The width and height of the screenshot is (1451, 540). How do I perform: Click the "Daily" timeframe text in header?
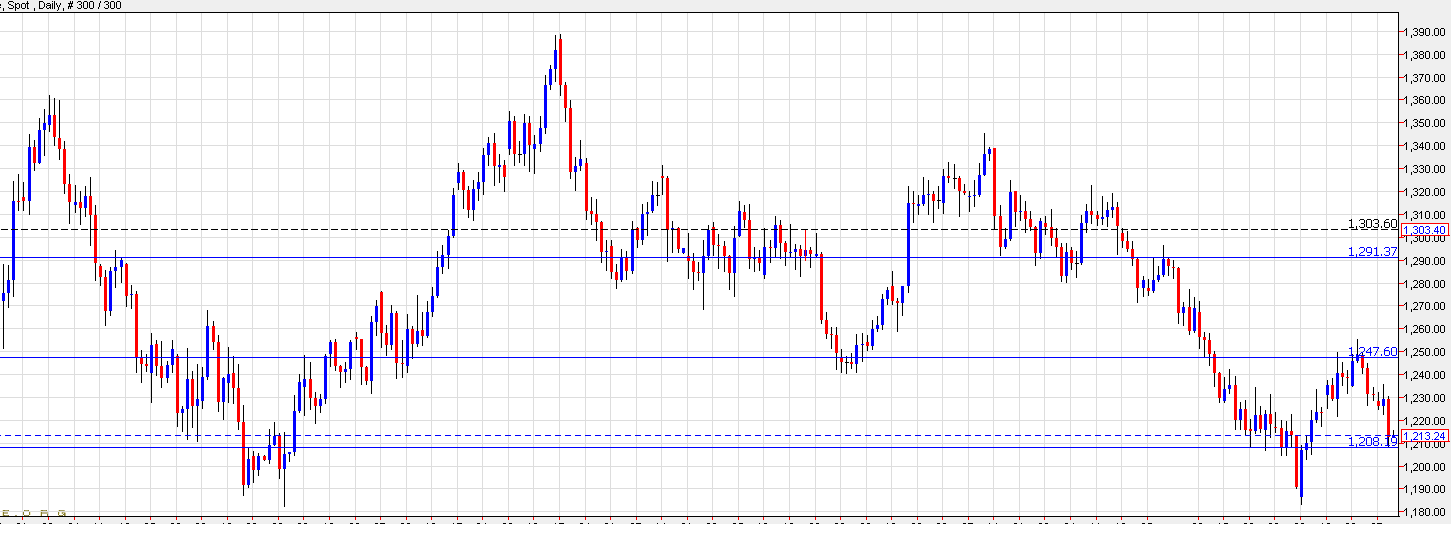pos(52,5)
